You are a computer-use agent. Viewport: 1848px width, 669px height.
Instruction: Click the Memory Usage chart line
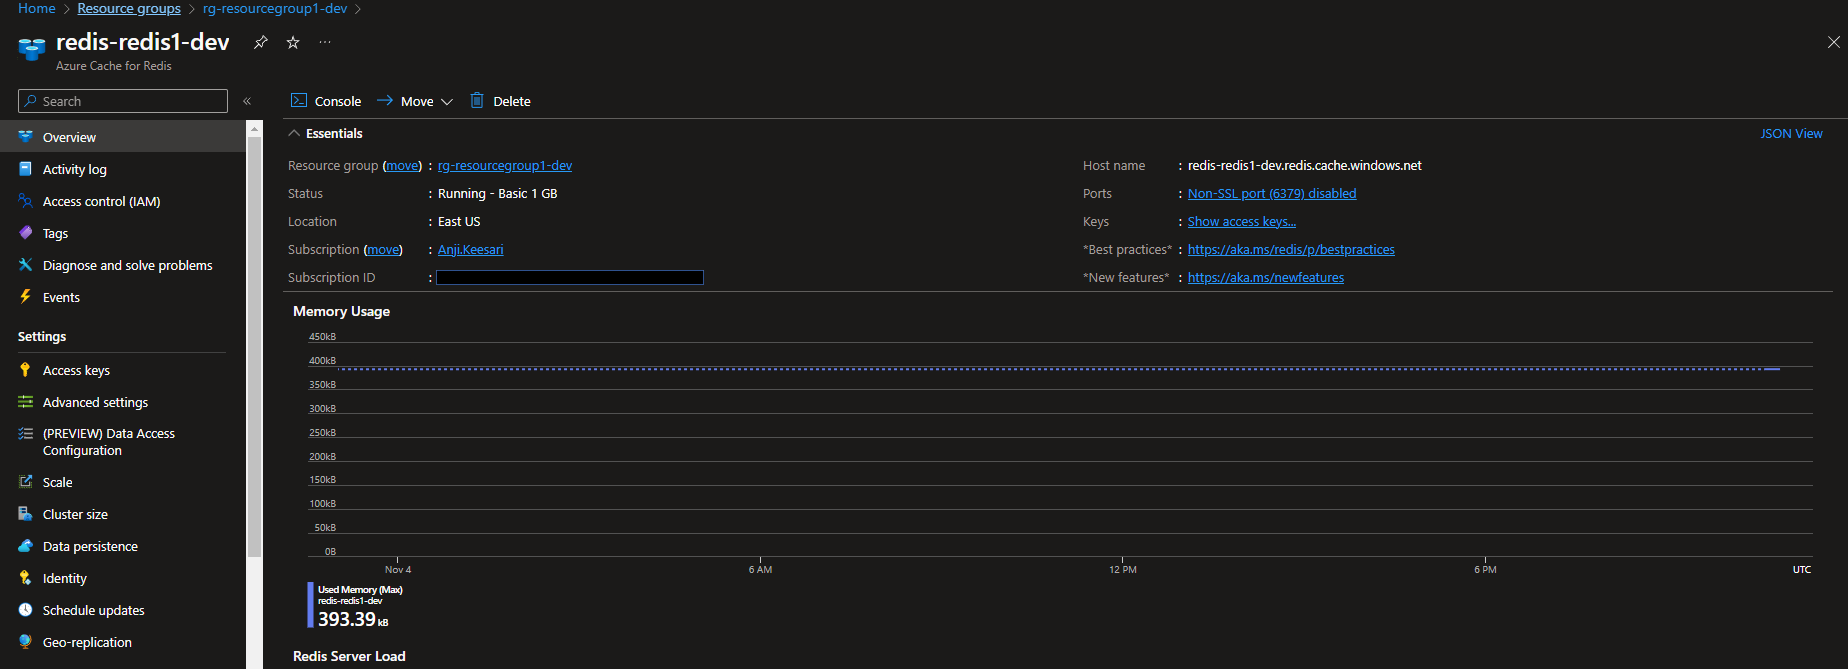tap(1060, 369)
